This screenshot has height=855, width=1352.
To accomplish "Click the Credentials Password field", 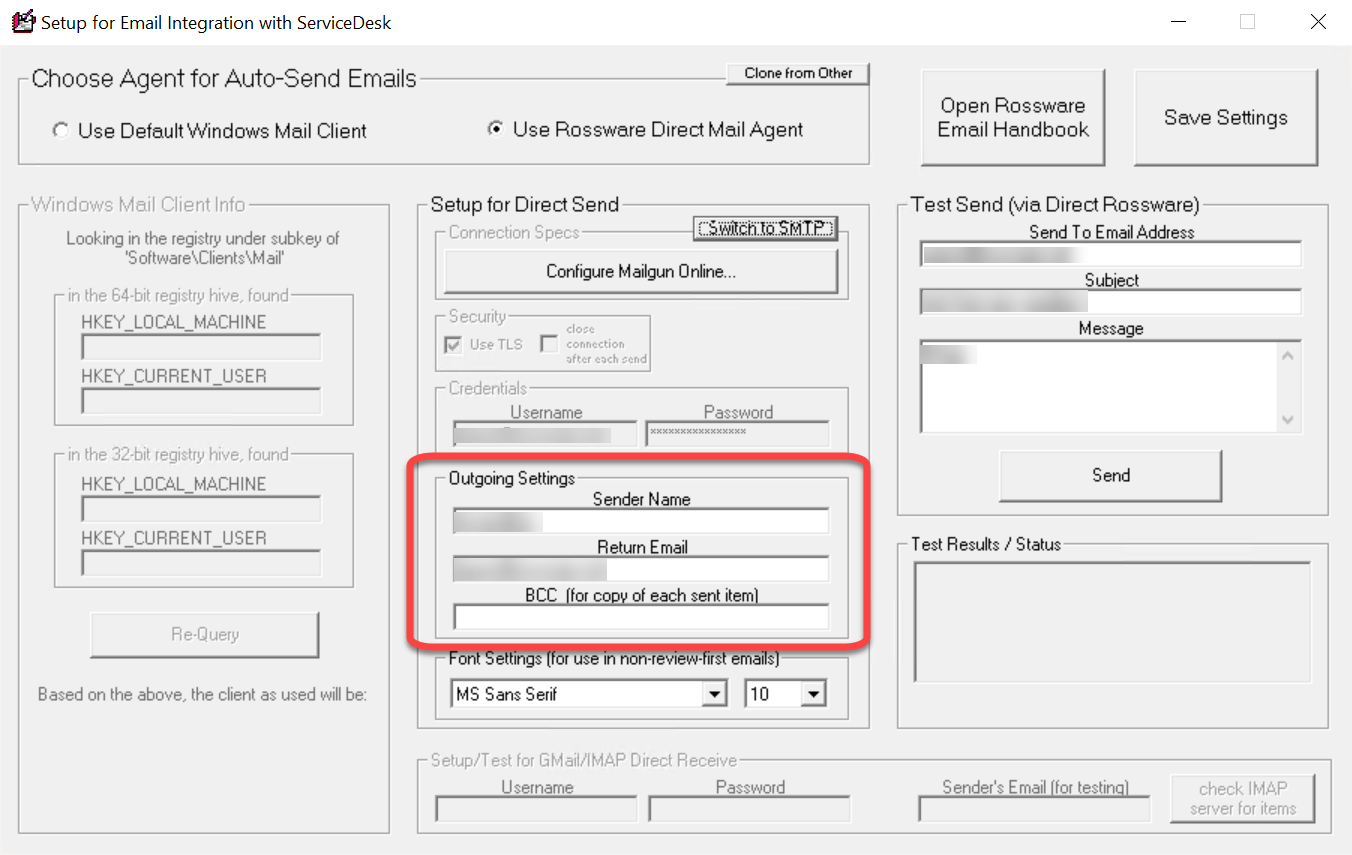I will pos(737,434).
